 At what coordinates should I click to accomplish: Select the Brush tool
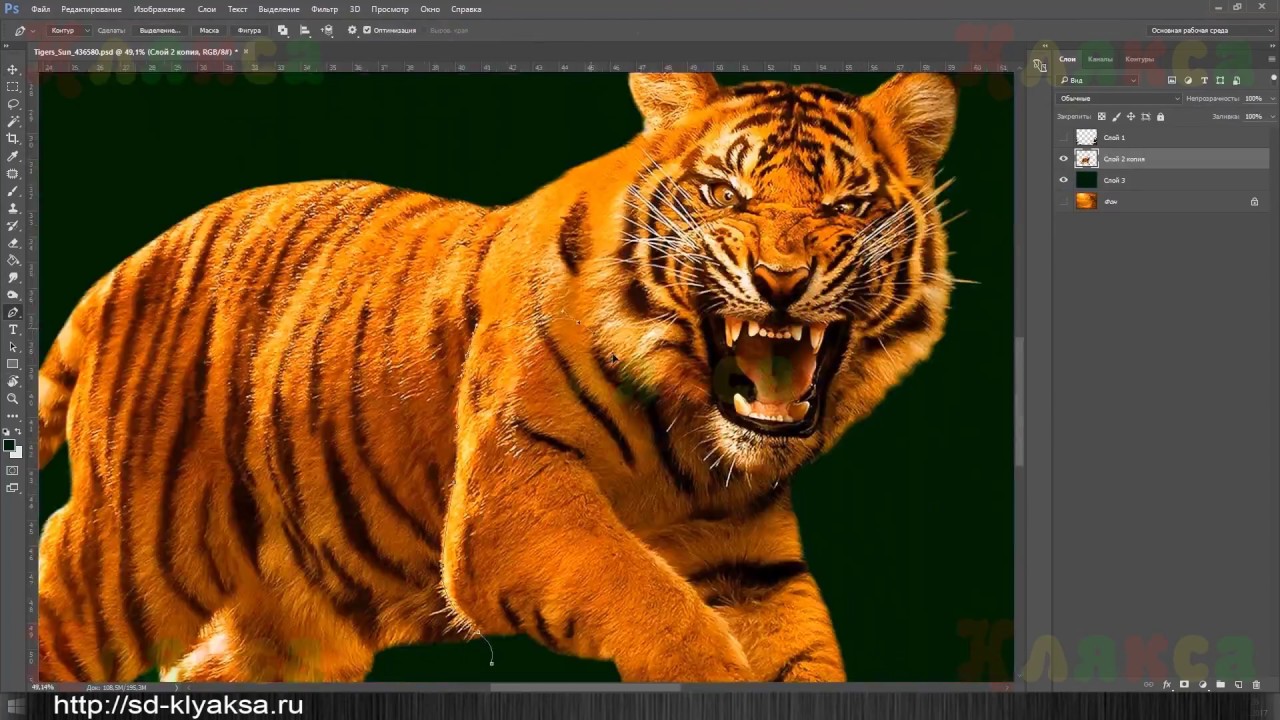tap(13, 191)
